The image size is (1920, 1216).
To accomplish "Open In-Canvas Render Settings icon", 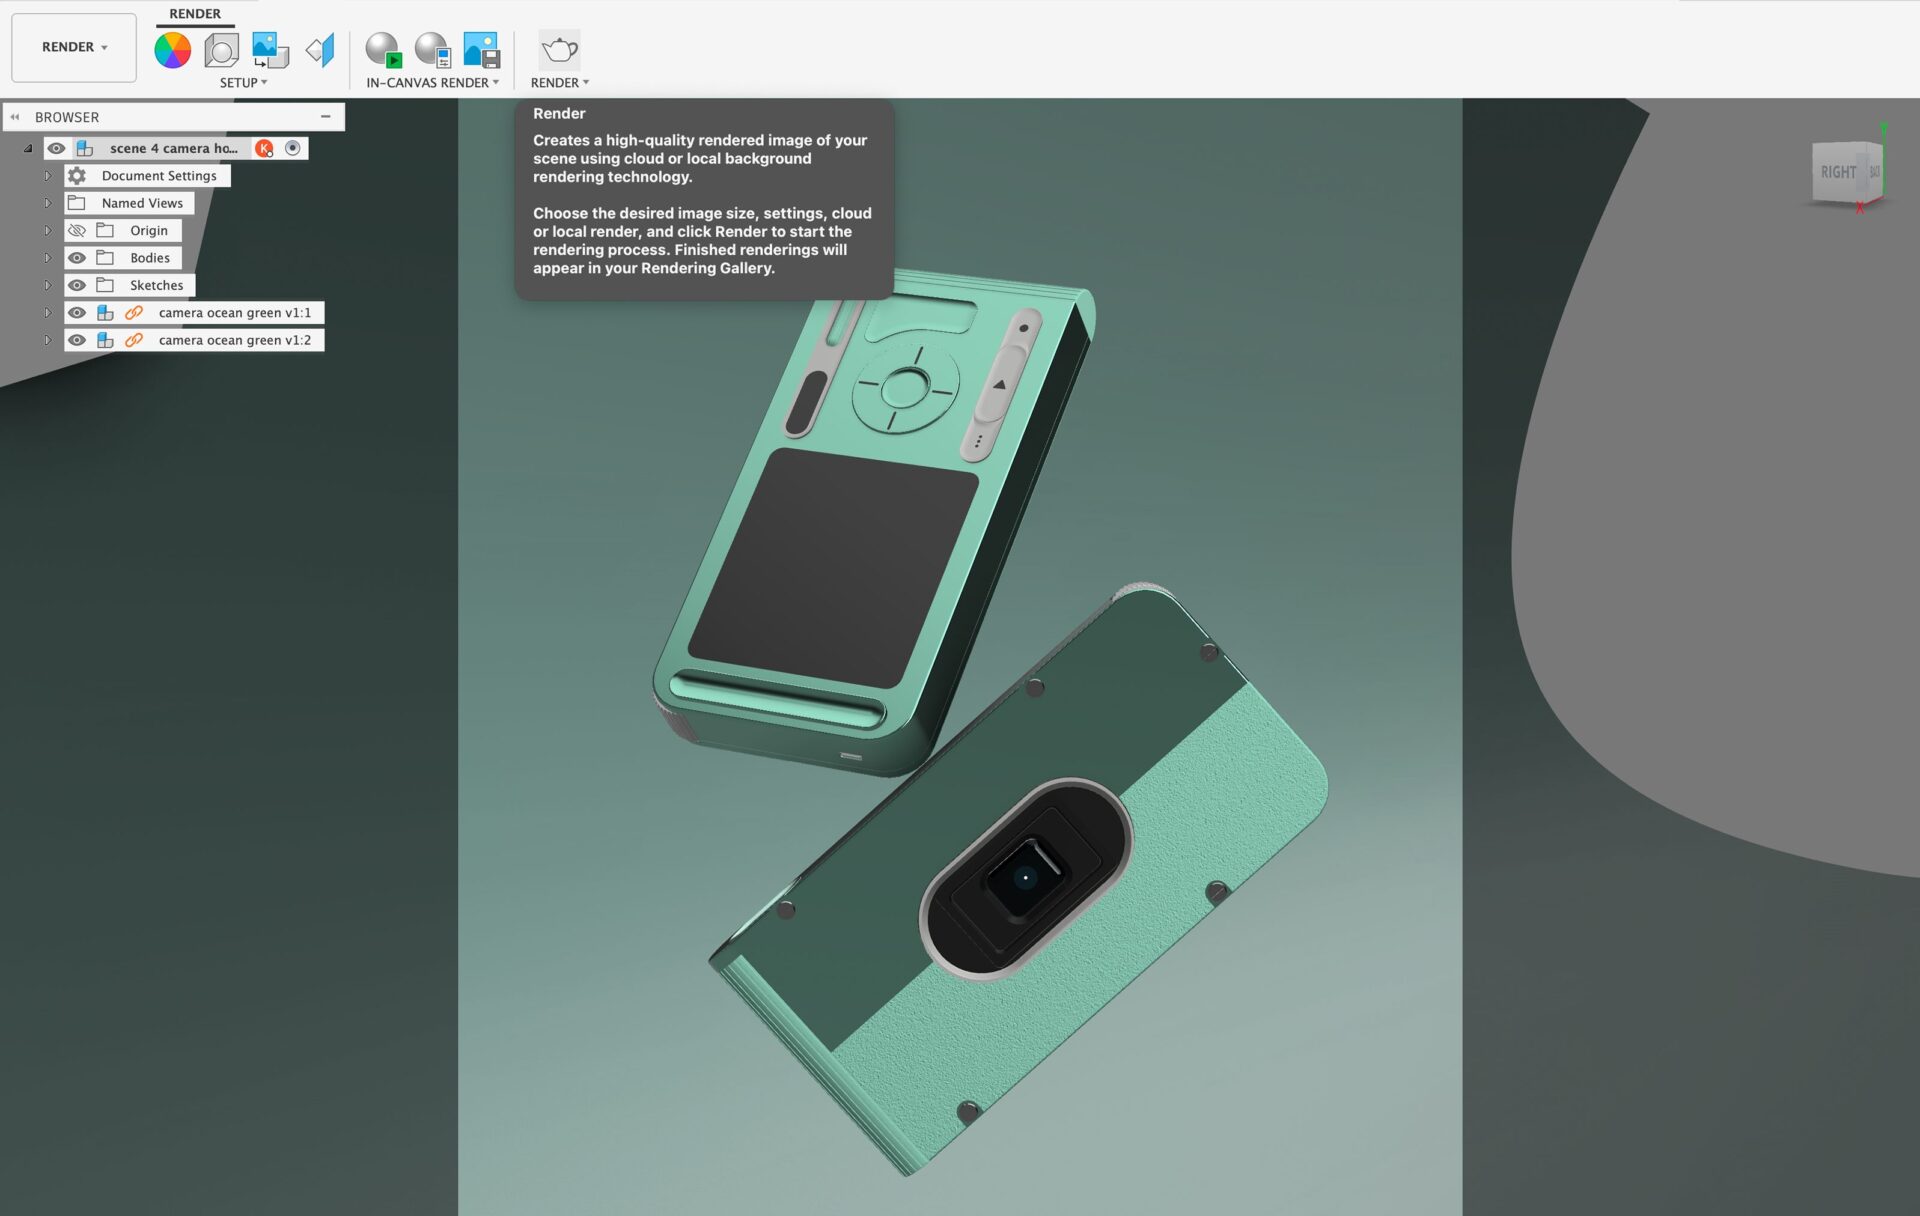I will 432,49.
